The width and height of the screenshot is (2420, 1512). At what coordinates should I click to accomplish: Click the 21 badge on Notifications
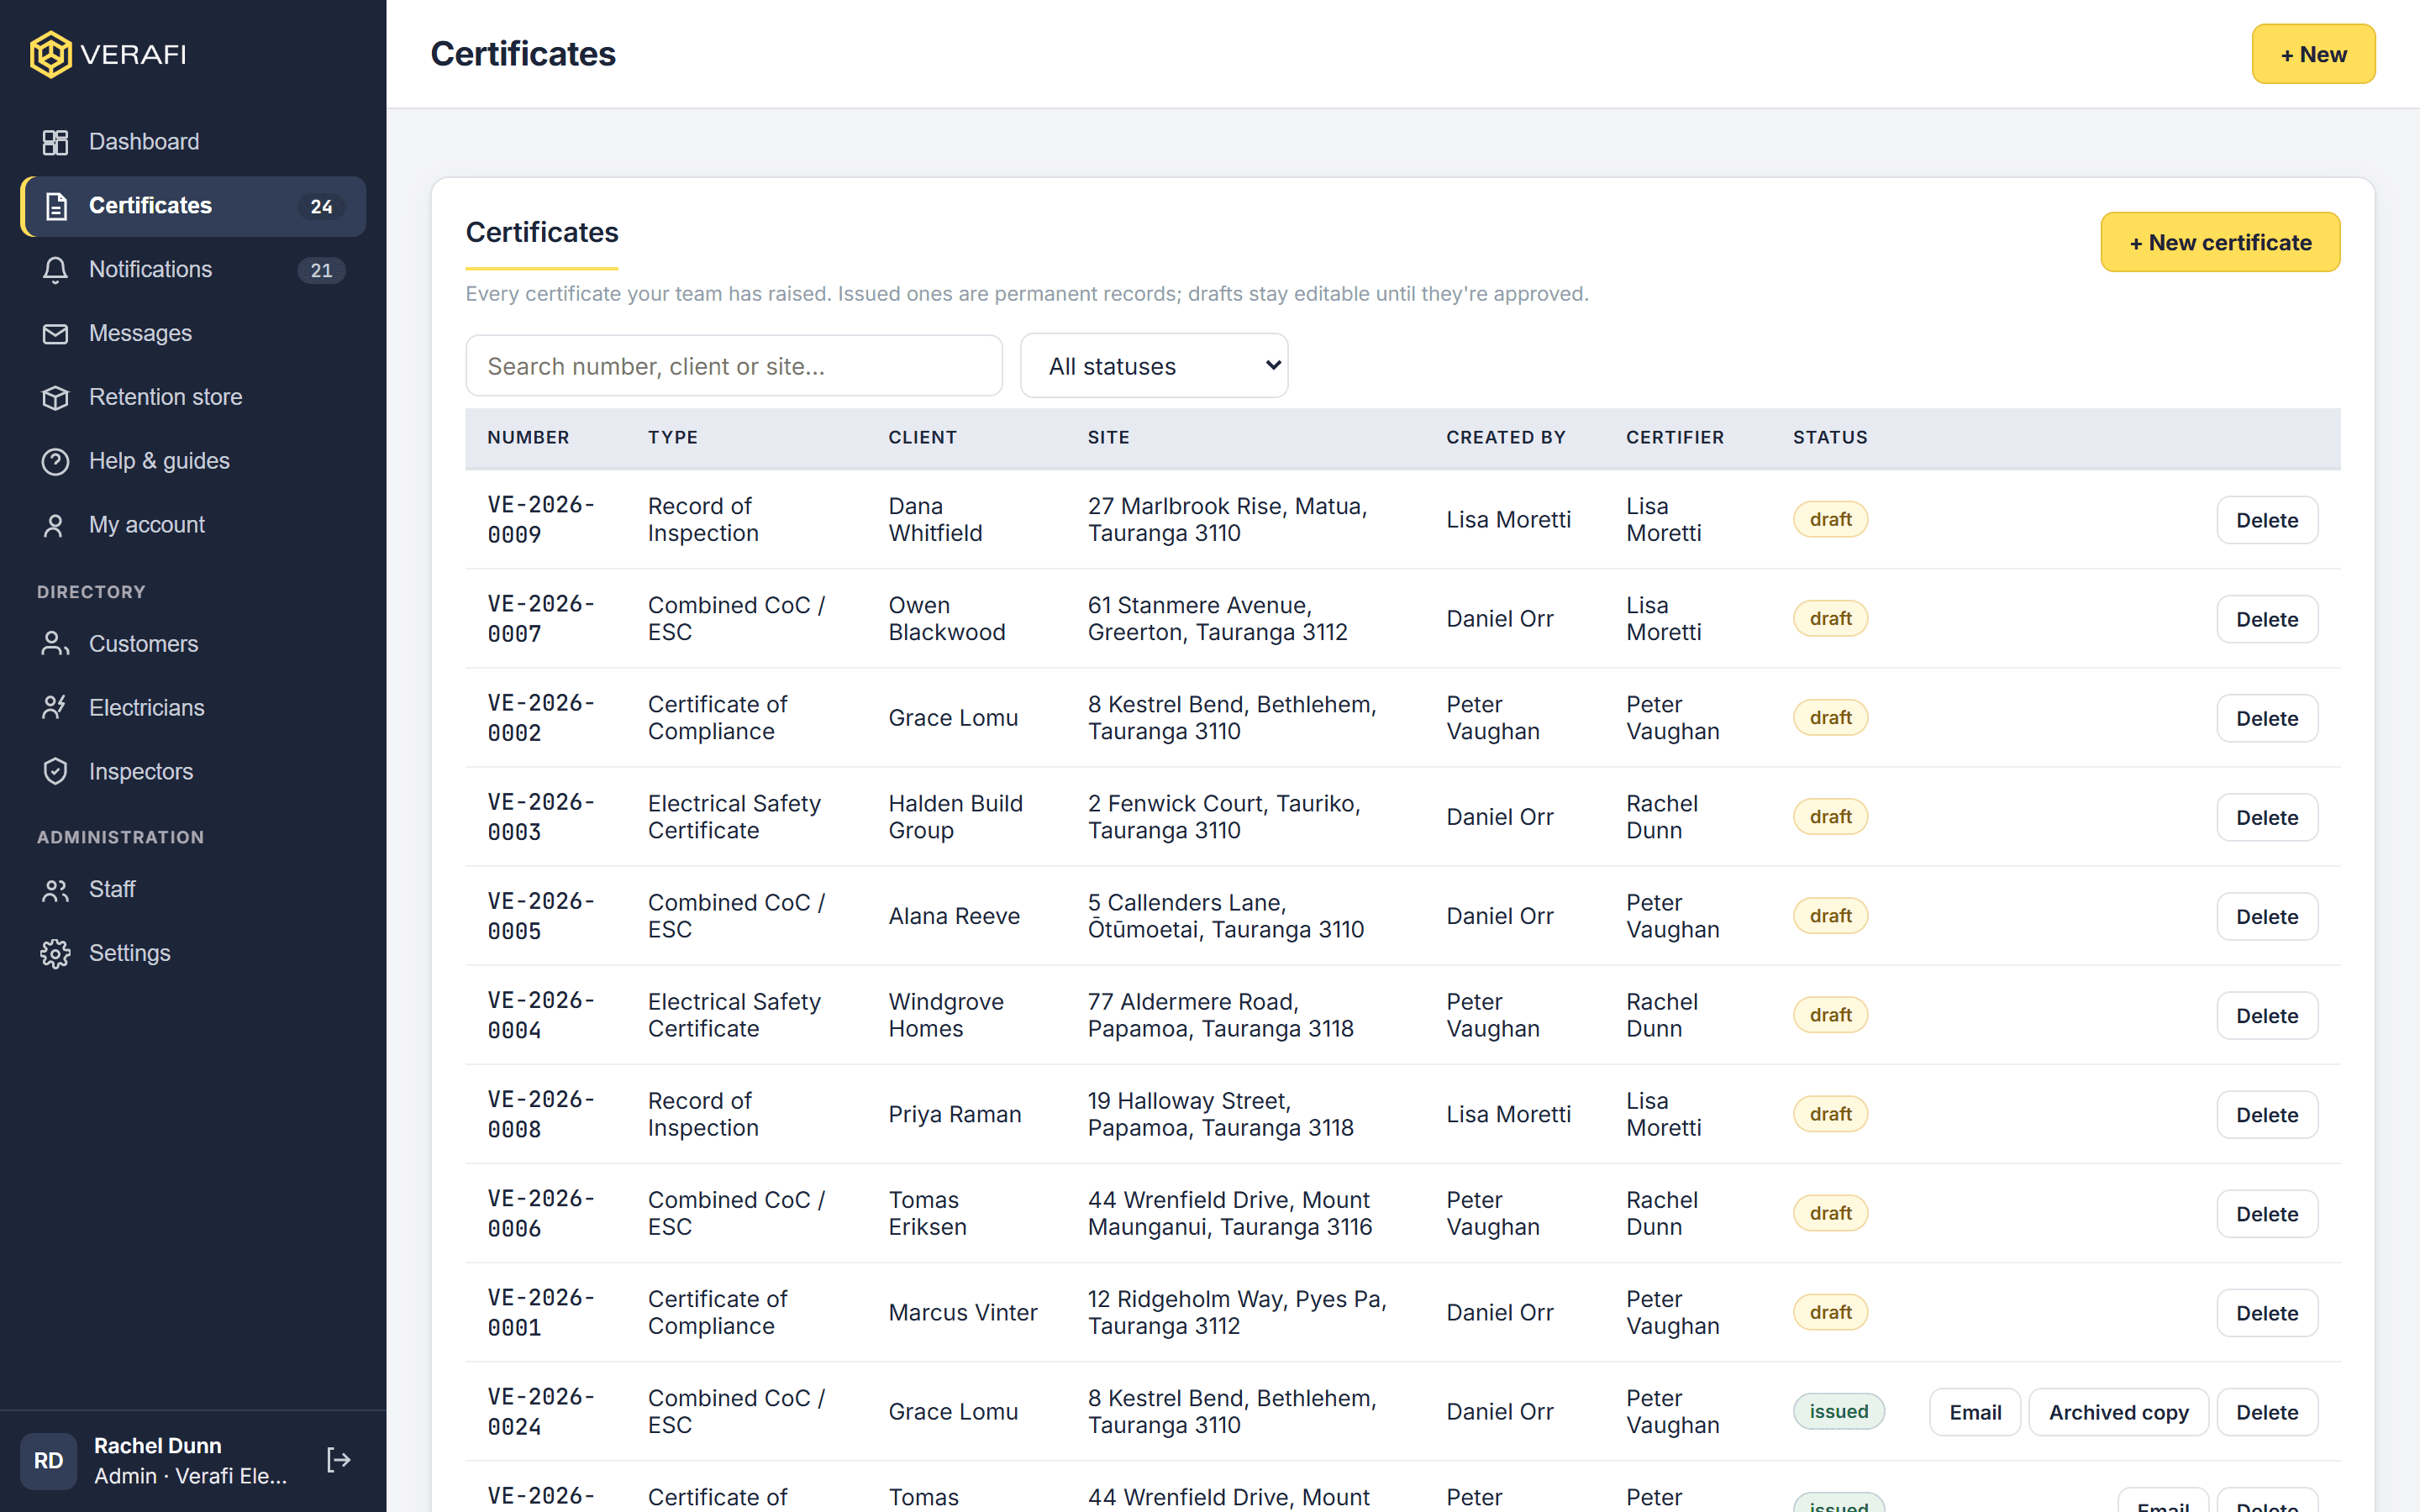[321, 271]
